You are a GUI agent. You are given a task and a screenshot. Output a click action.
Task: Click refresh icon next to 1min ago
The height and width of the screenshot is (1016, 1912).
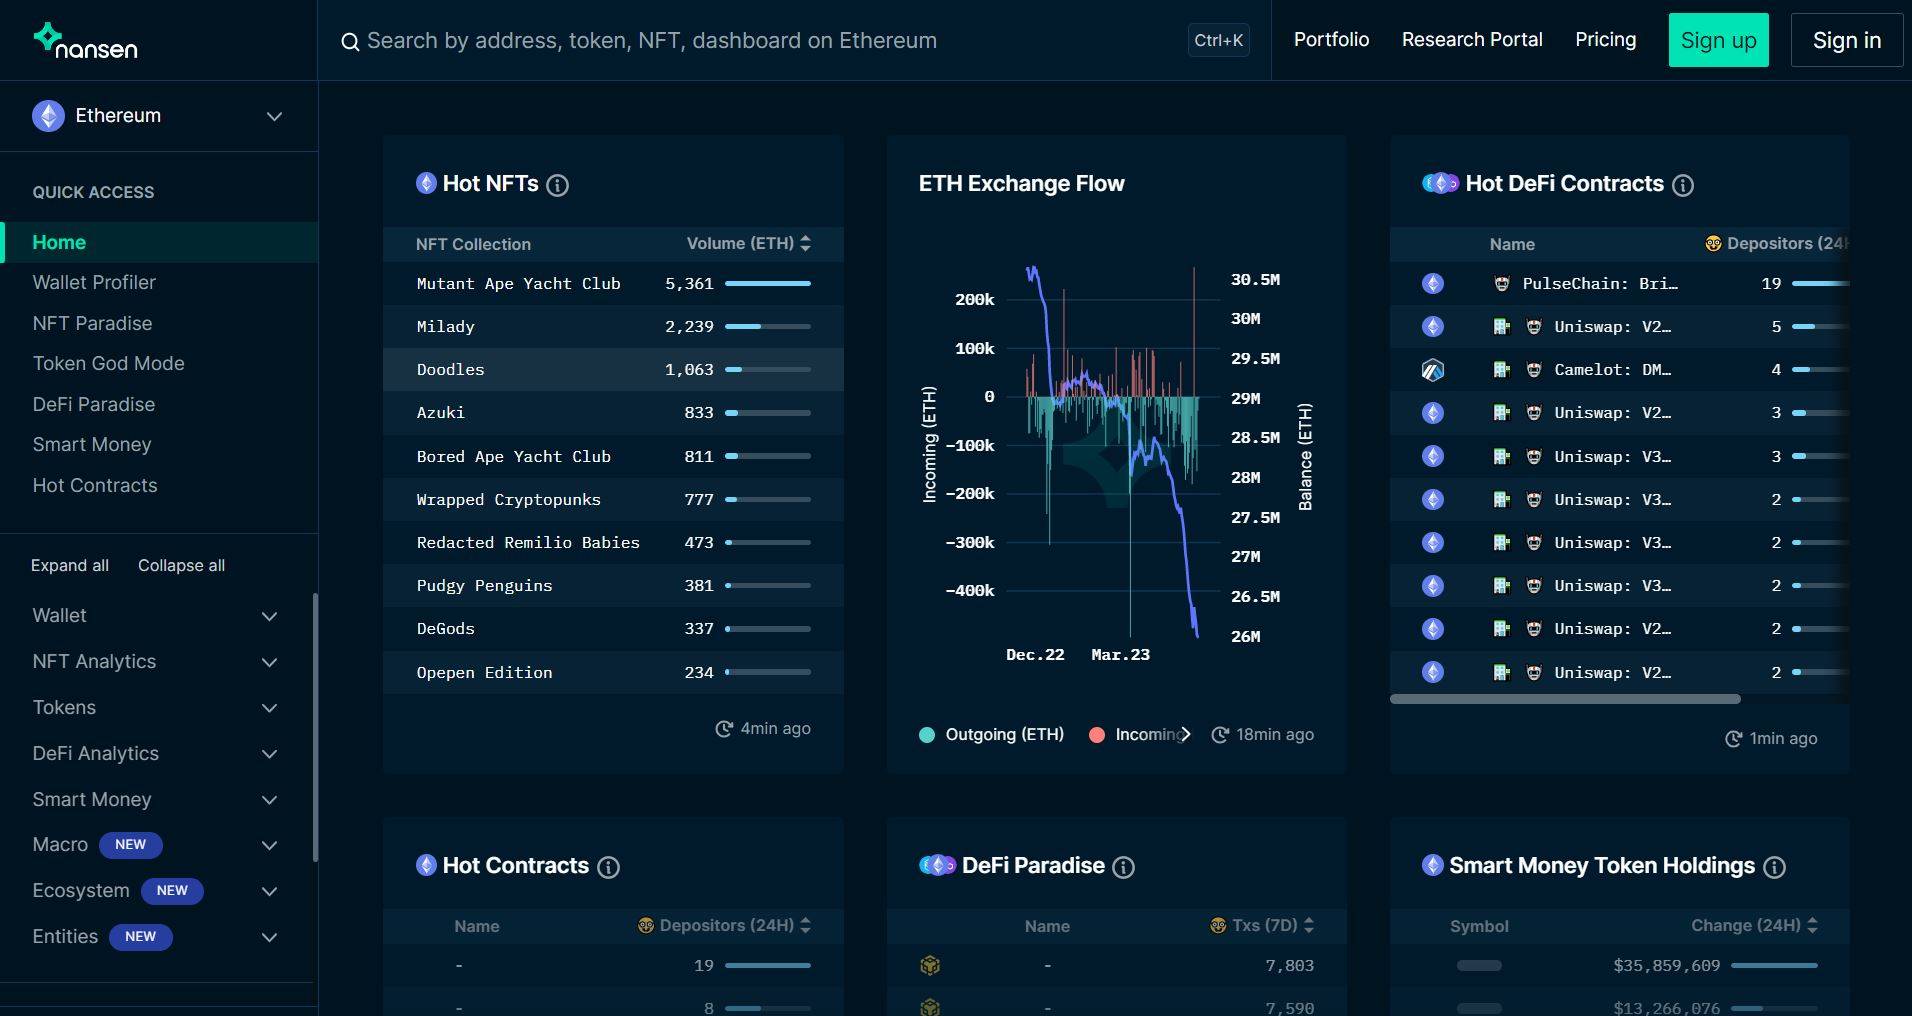1733,739
